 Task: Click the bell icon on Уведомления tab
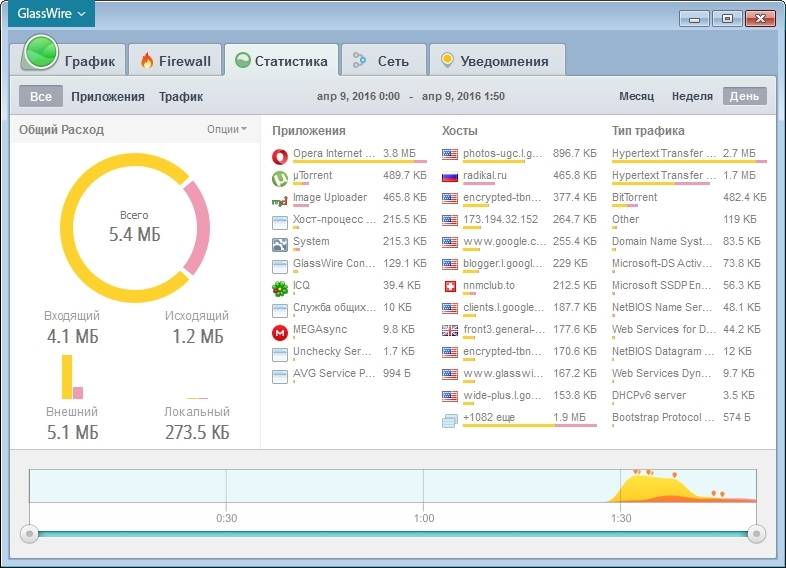tap(447, 60)
